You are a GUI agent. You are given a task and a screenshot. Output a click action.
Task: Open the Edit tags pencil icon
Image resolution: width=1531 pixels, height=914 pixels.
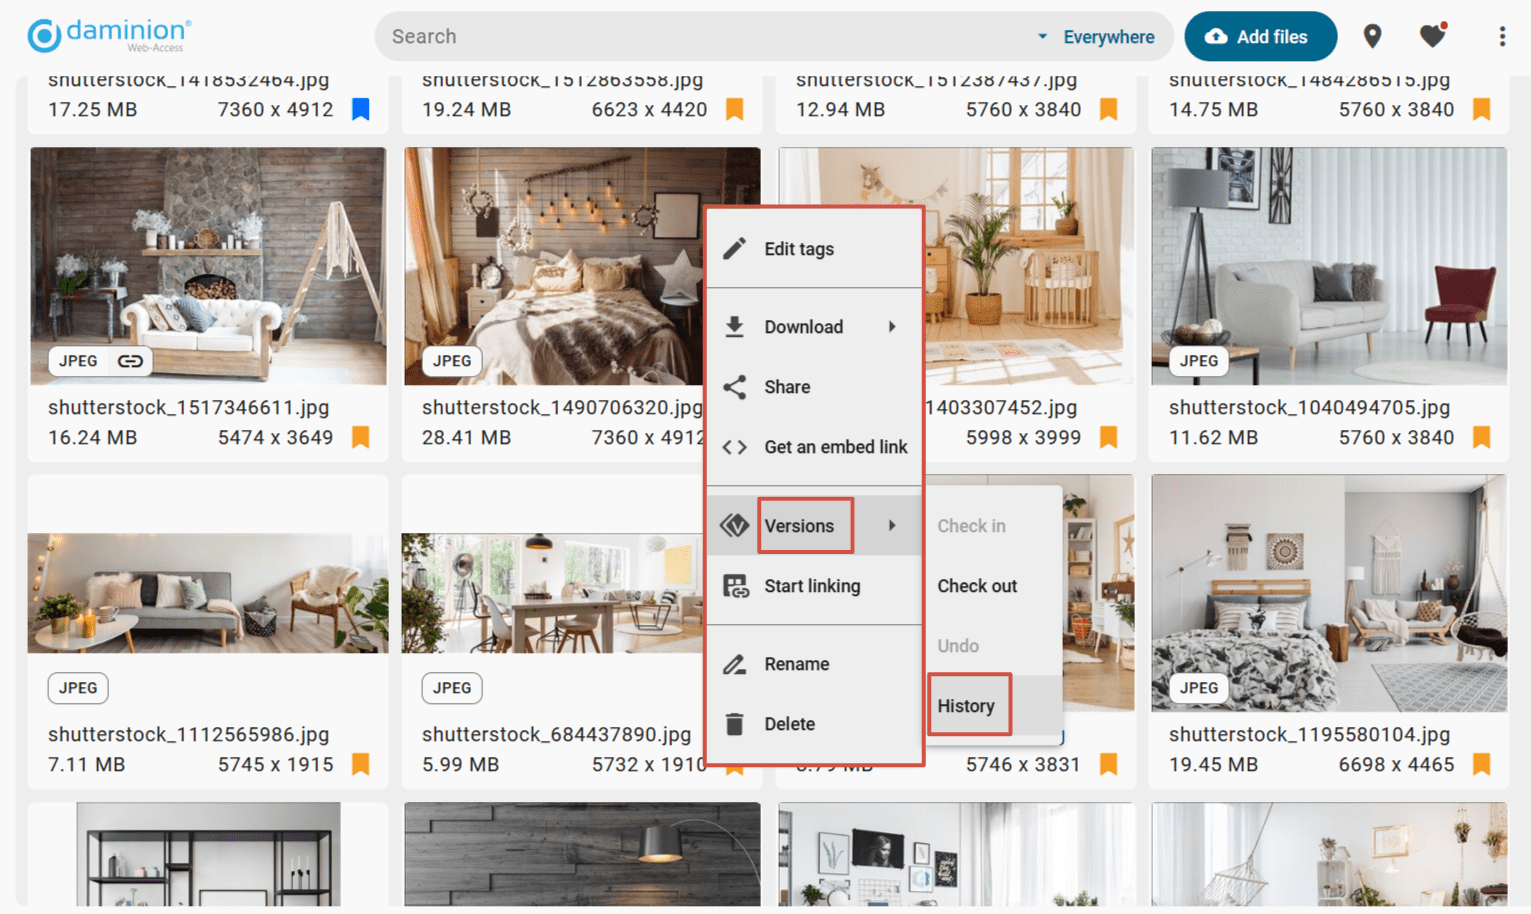pos(736,248)
